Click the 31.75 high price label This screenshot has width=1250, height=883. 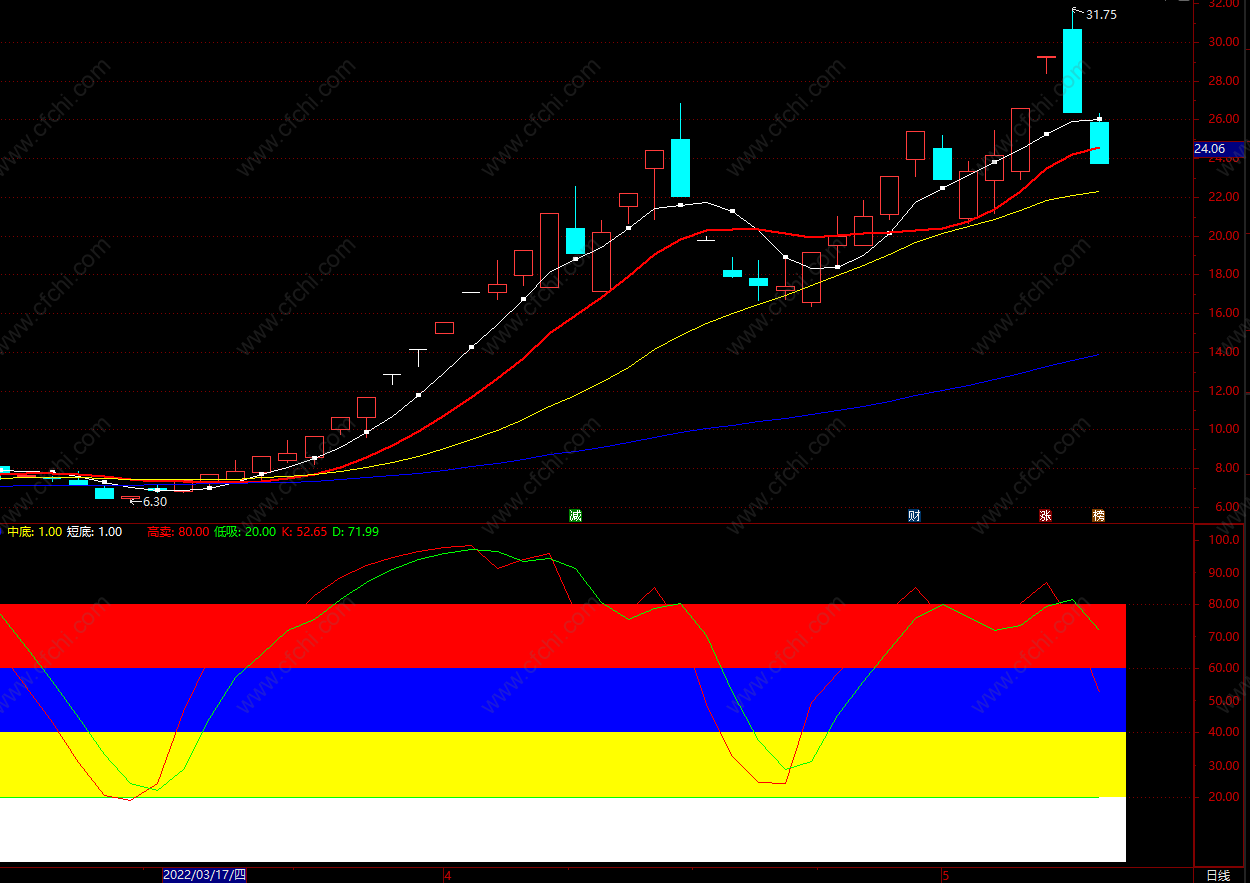tap(1101, 15)
